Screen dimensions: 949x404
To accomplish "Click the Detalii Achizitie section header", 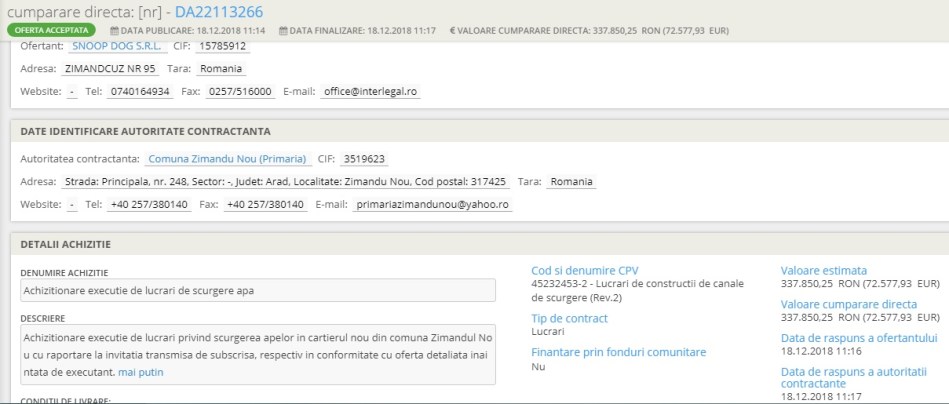I will point(66,244).
